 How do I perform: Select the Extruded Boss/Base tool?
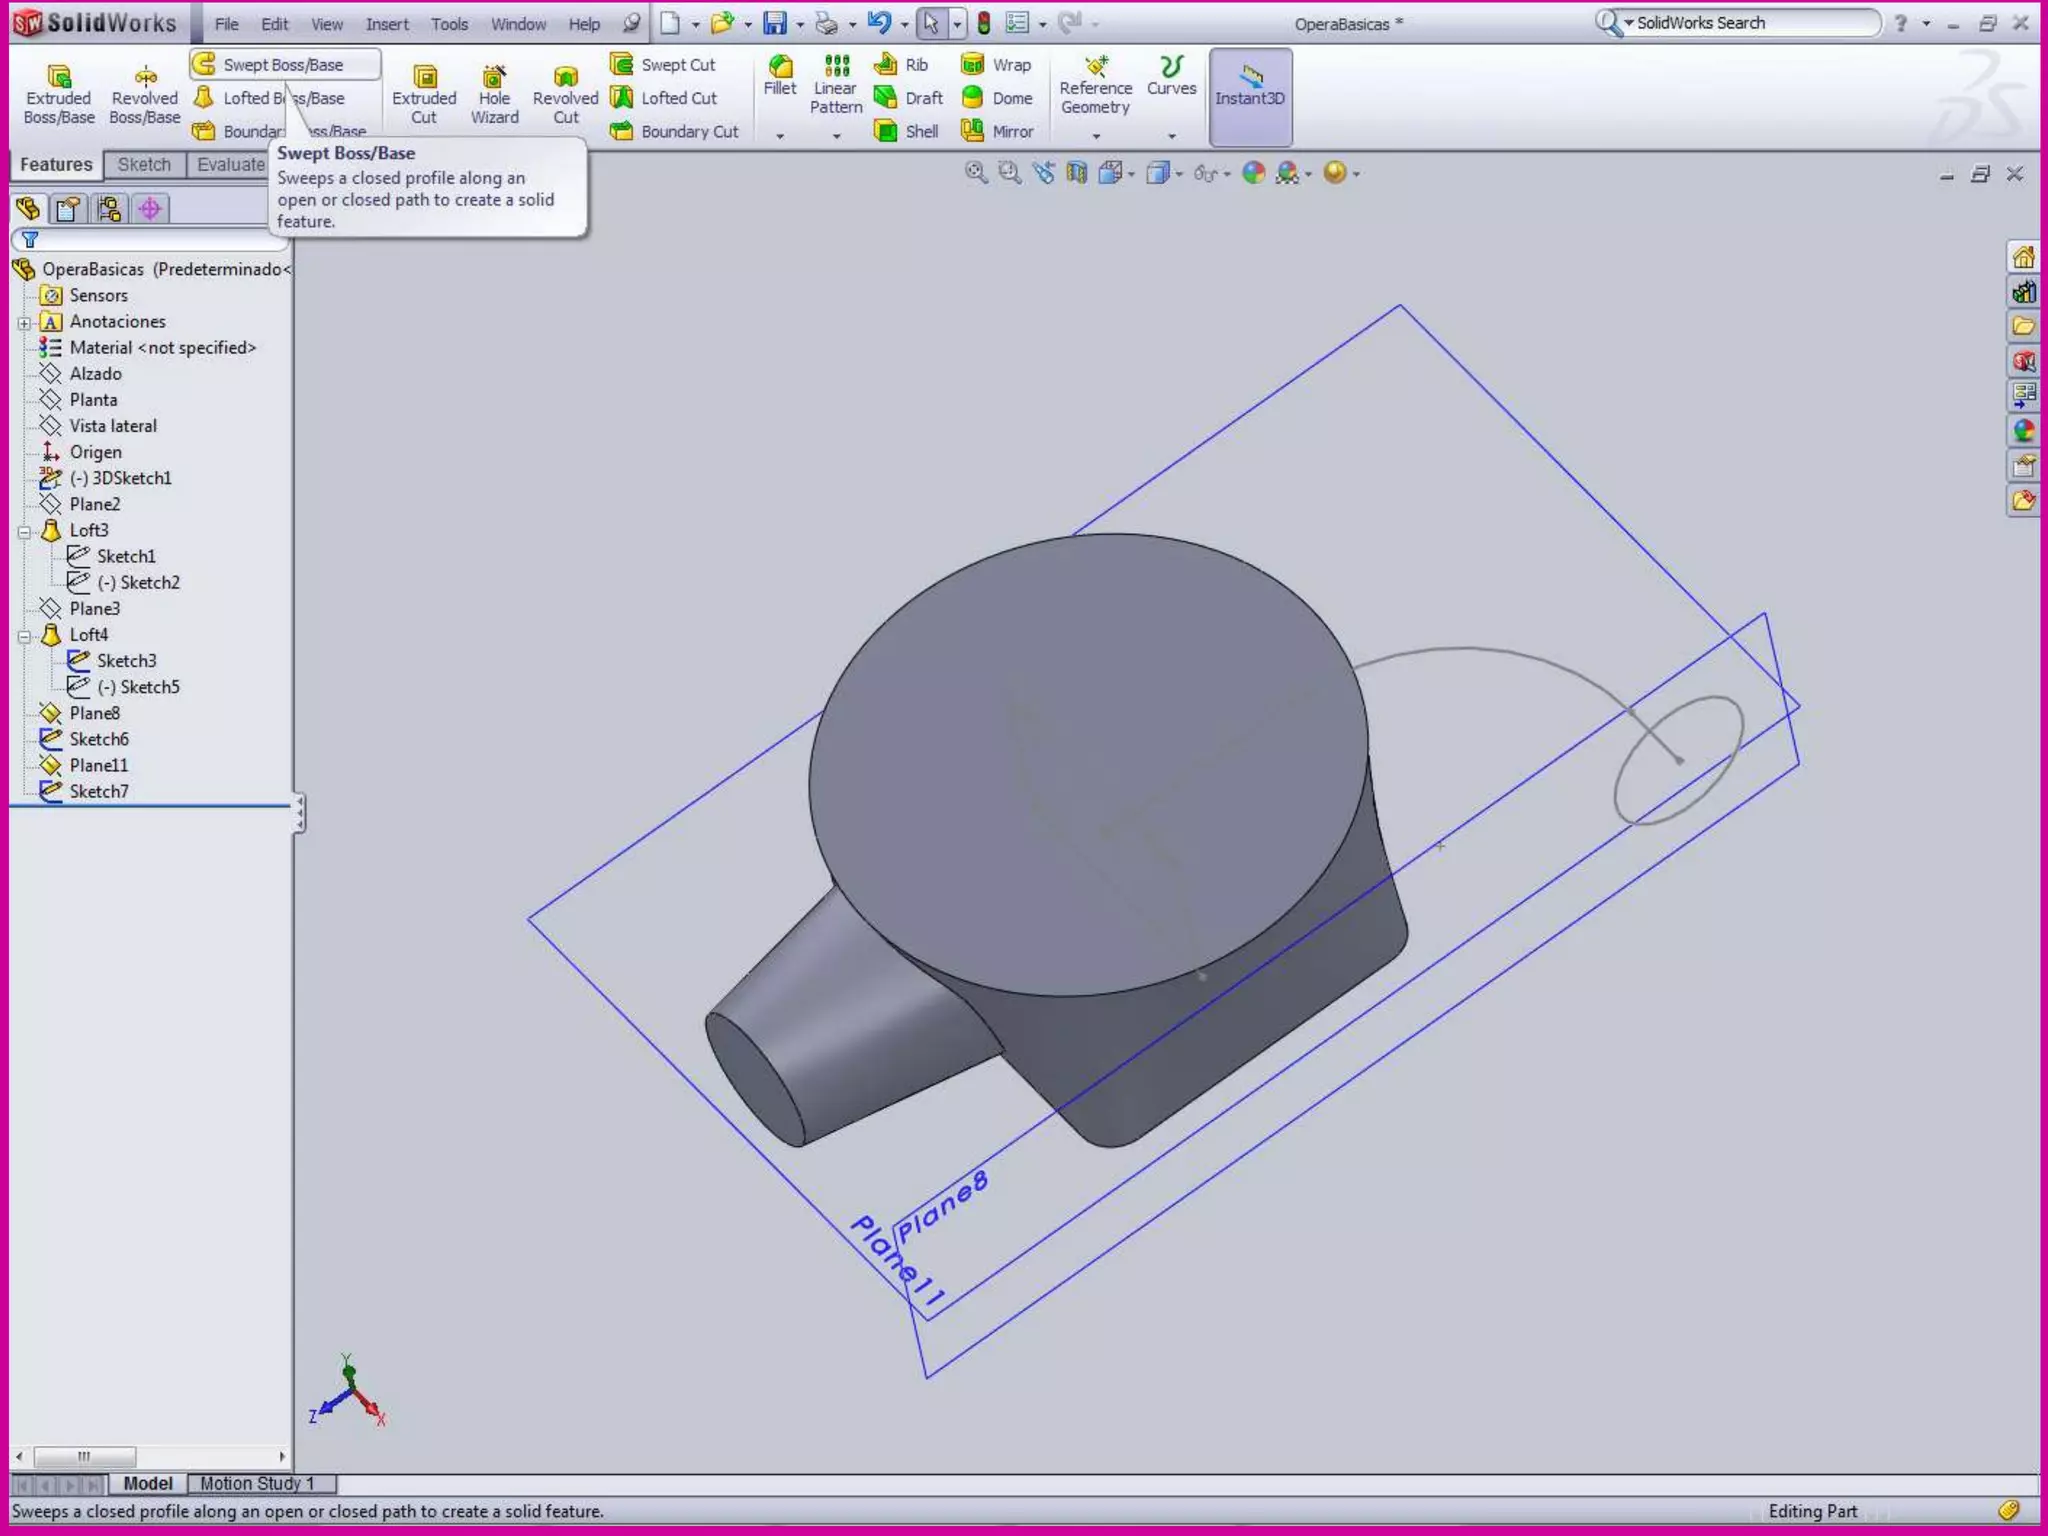click(58, 78)
